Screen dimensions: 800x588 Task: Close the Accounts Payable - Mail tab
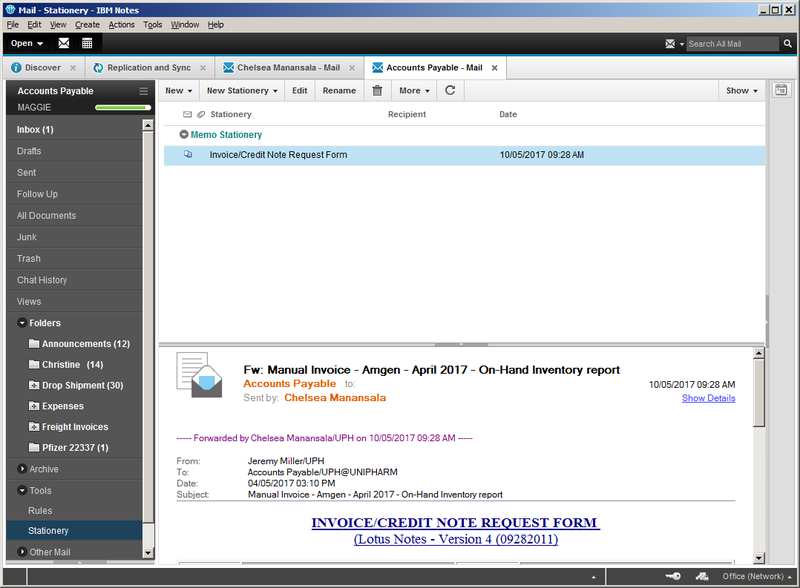coord(494,67)
